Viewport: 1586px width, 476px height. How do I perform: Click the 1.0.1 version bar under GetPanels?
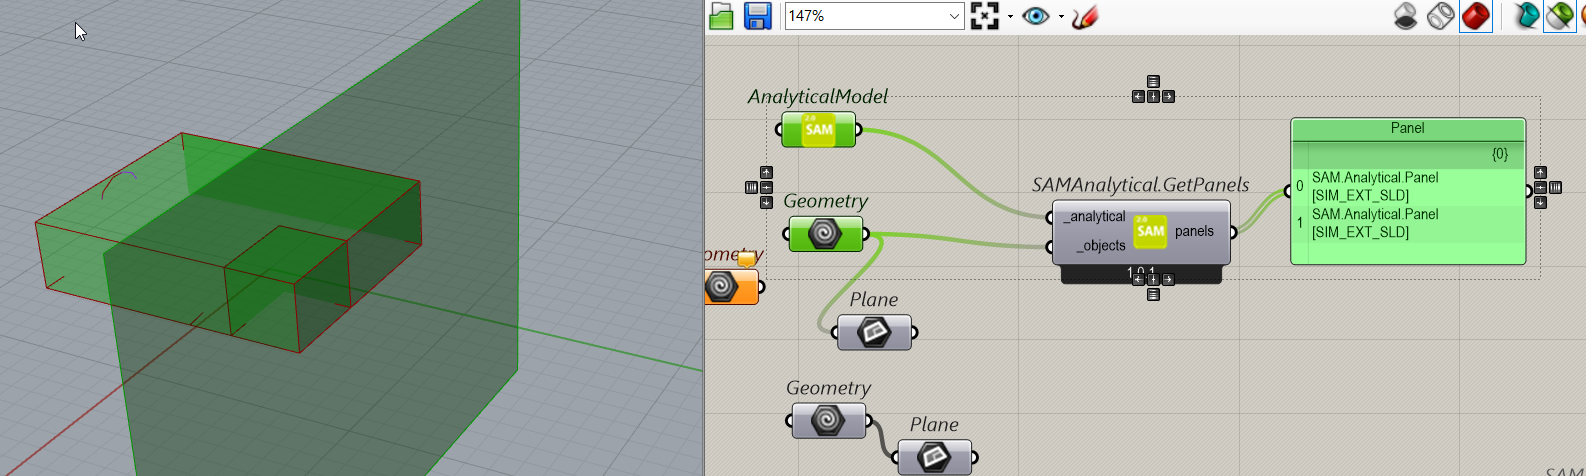tap(1141, 273)
